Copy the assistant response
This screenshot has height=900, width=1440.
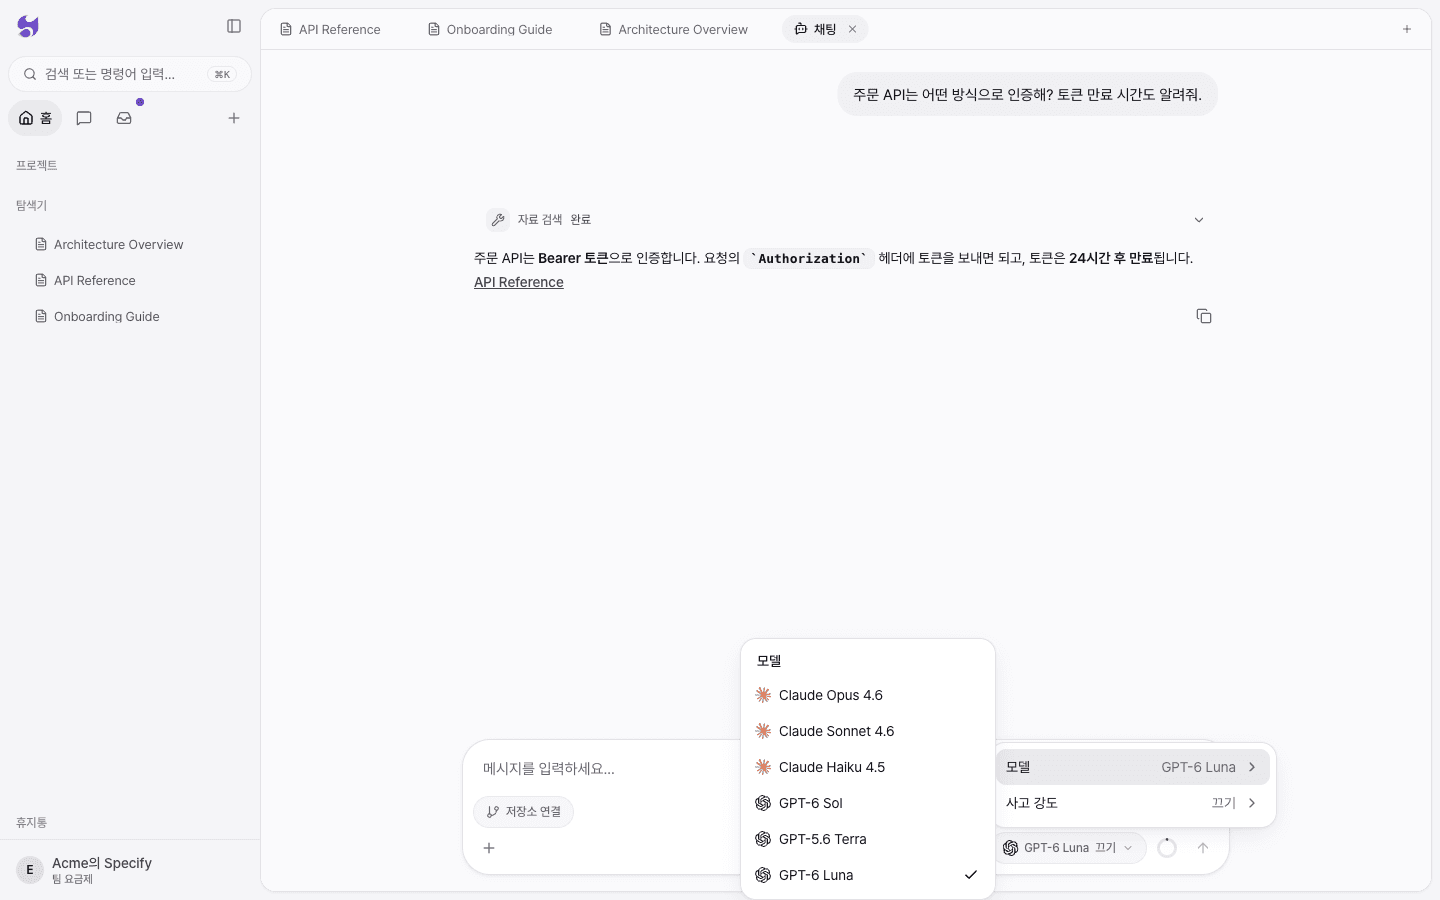pyautogui.click(x=1204, y=316)
